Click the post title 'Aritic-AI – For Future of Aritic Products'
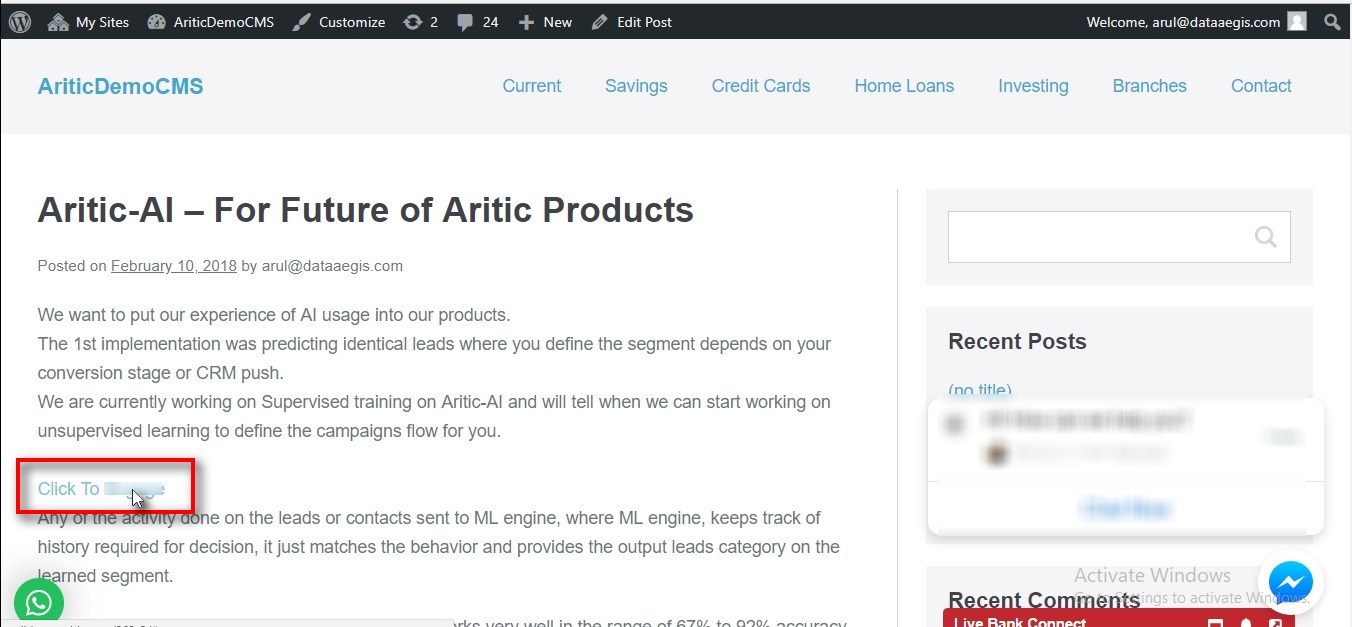The height and width of the screenshot is (627, 1352). 365,210
